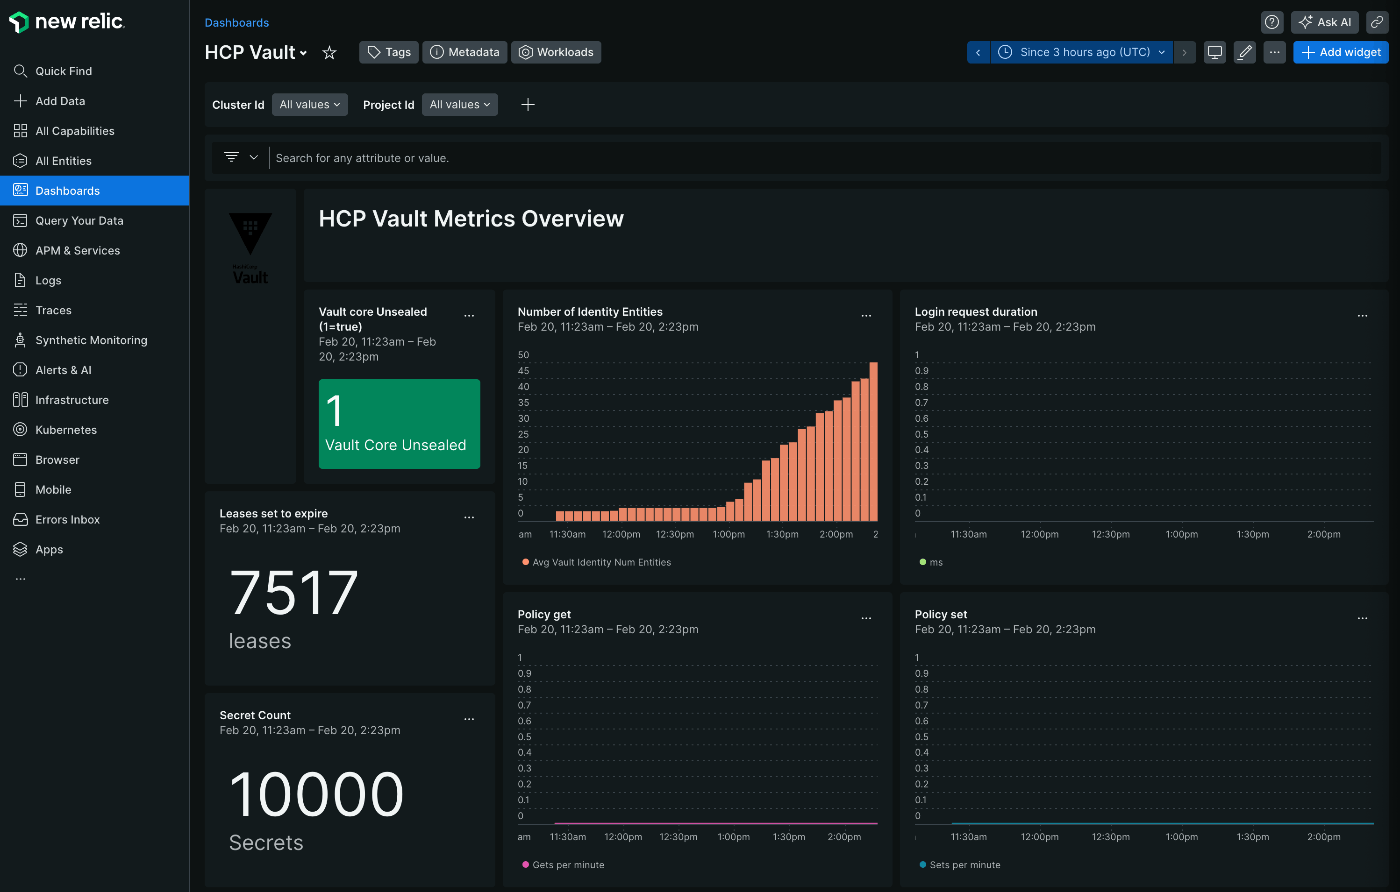Click the Kubernetes icon in sidebar
1400x892 pixels.
20,430
